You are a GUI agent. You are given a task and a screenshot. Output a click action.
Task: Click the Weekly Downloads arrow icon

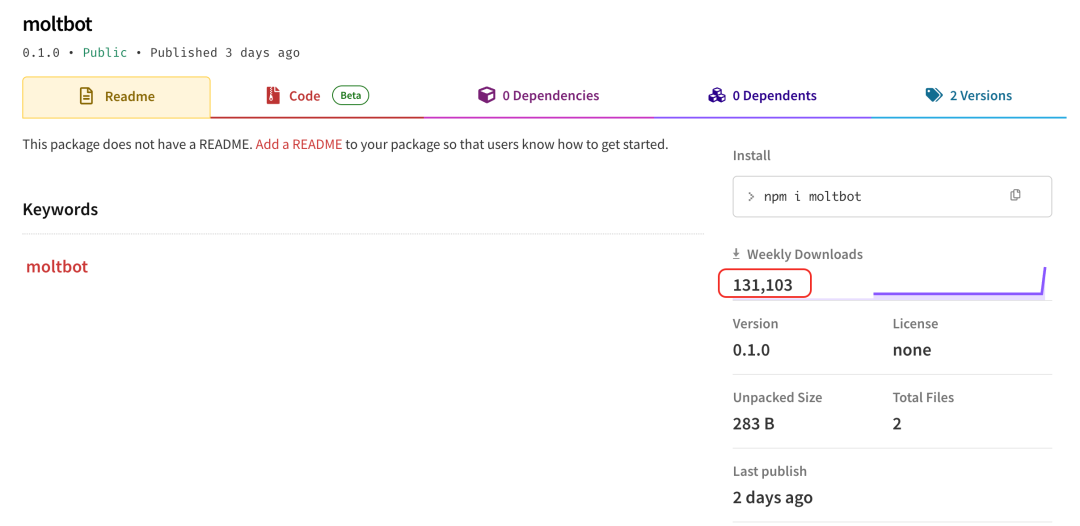point(737,255)
